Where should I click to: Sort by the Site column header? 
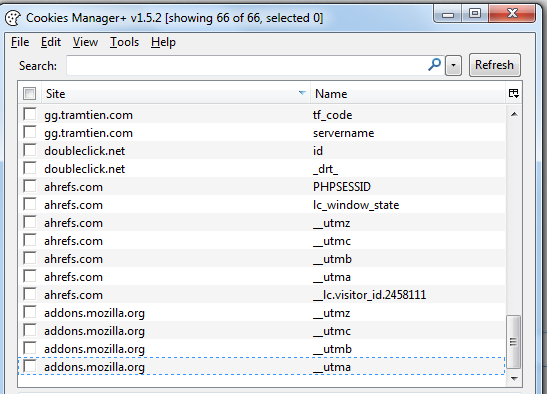click(176, 94)
